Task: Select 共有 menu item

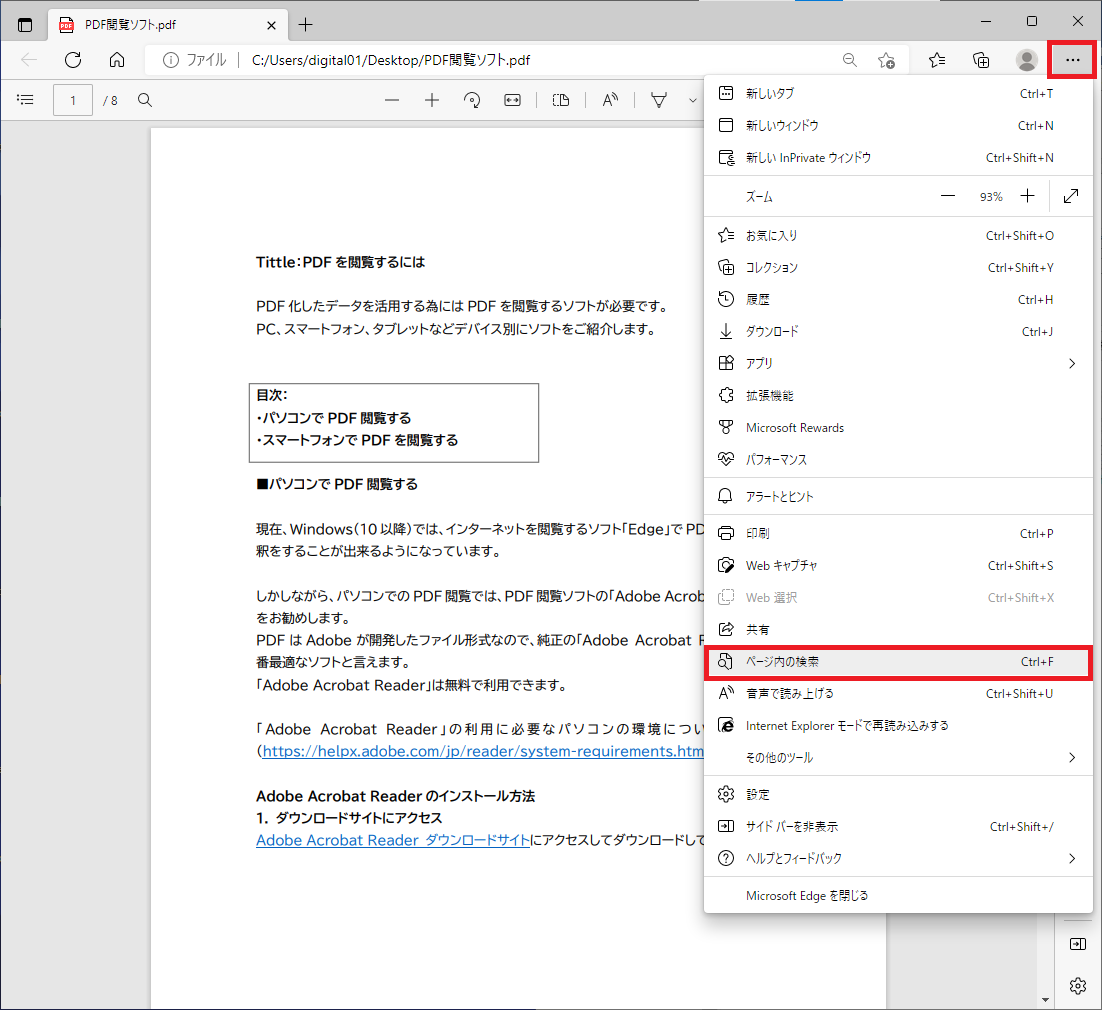Action: pos(898,630)
